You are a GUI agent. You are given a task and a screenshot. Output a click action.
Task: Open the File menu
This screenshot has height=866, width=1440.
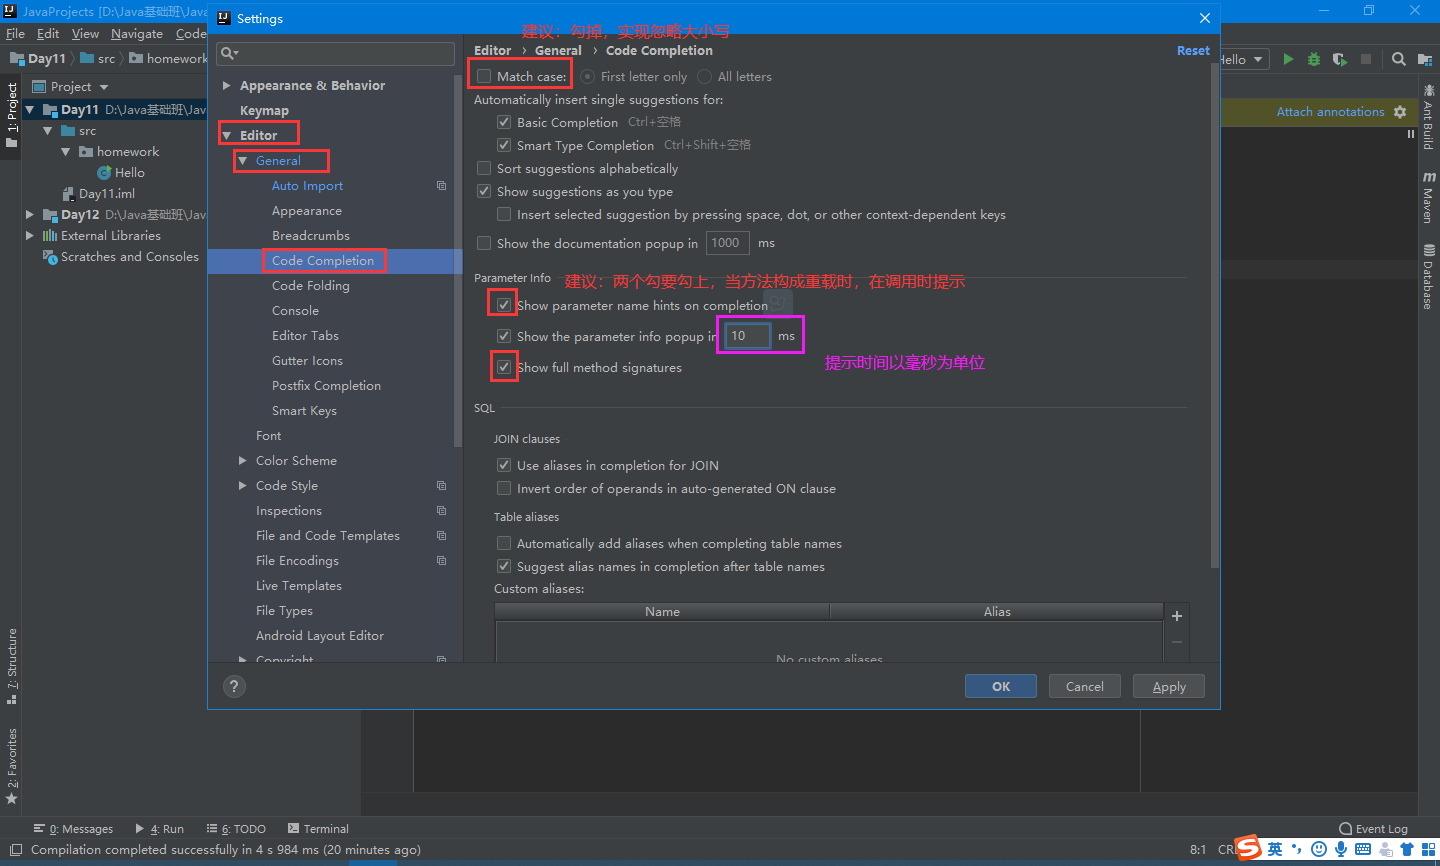tap(15, 33)
